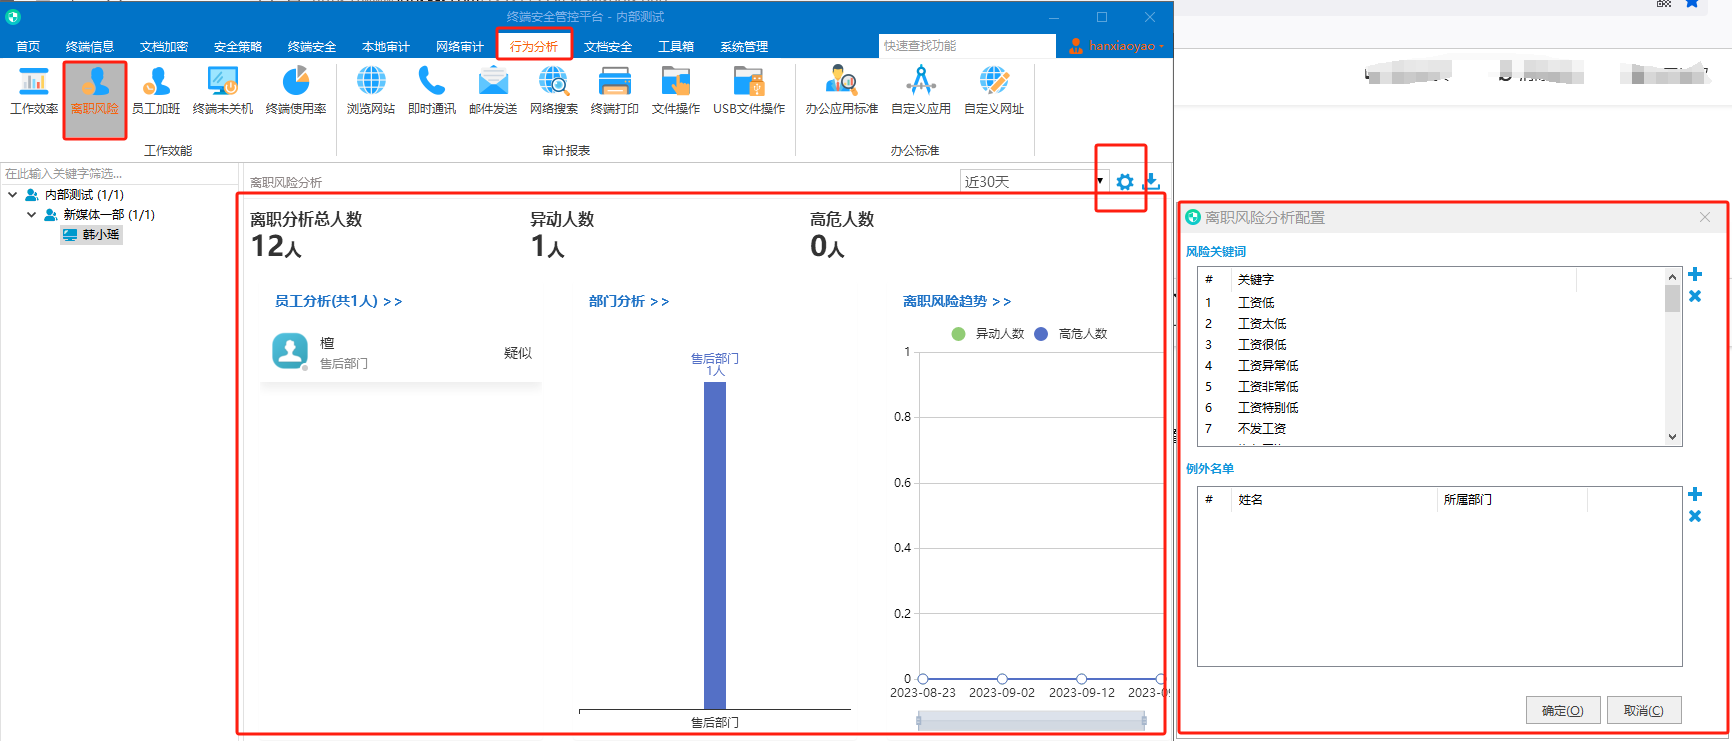1732x741 pixels.
Task: Collapse the 新媒体一部 tree node
Action: [x=31, y=215]
